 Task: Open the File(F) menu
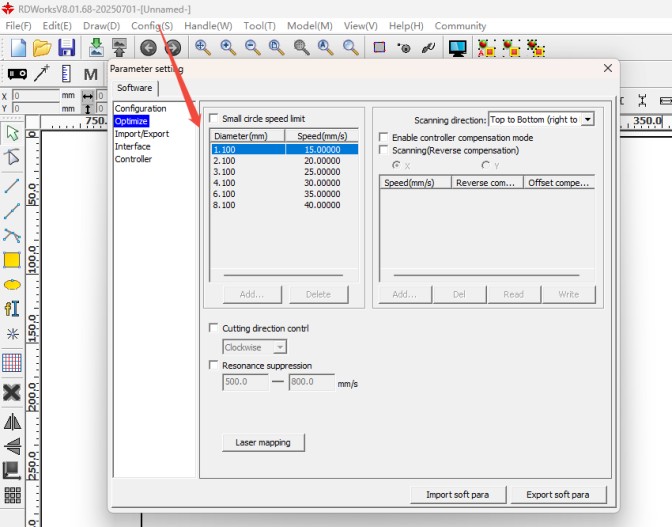tap(18, 26)
